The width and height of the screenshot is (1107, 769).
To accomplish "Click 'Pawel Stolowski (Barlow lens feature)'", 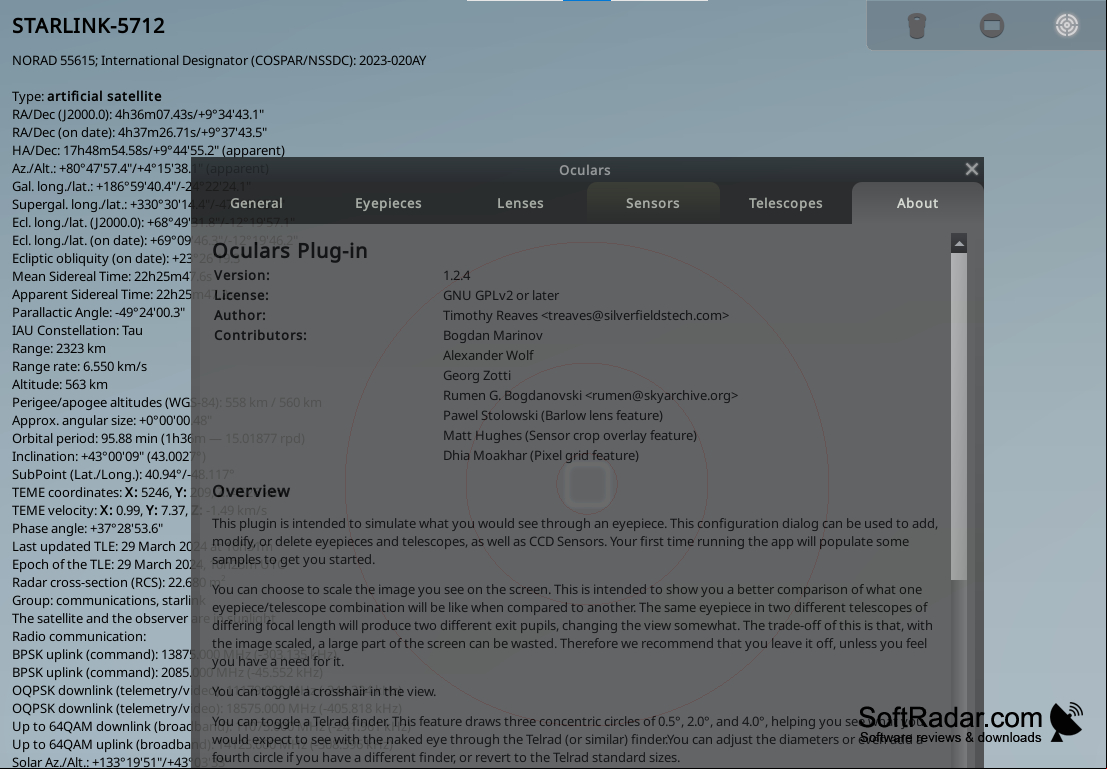I will coord(553,415).
